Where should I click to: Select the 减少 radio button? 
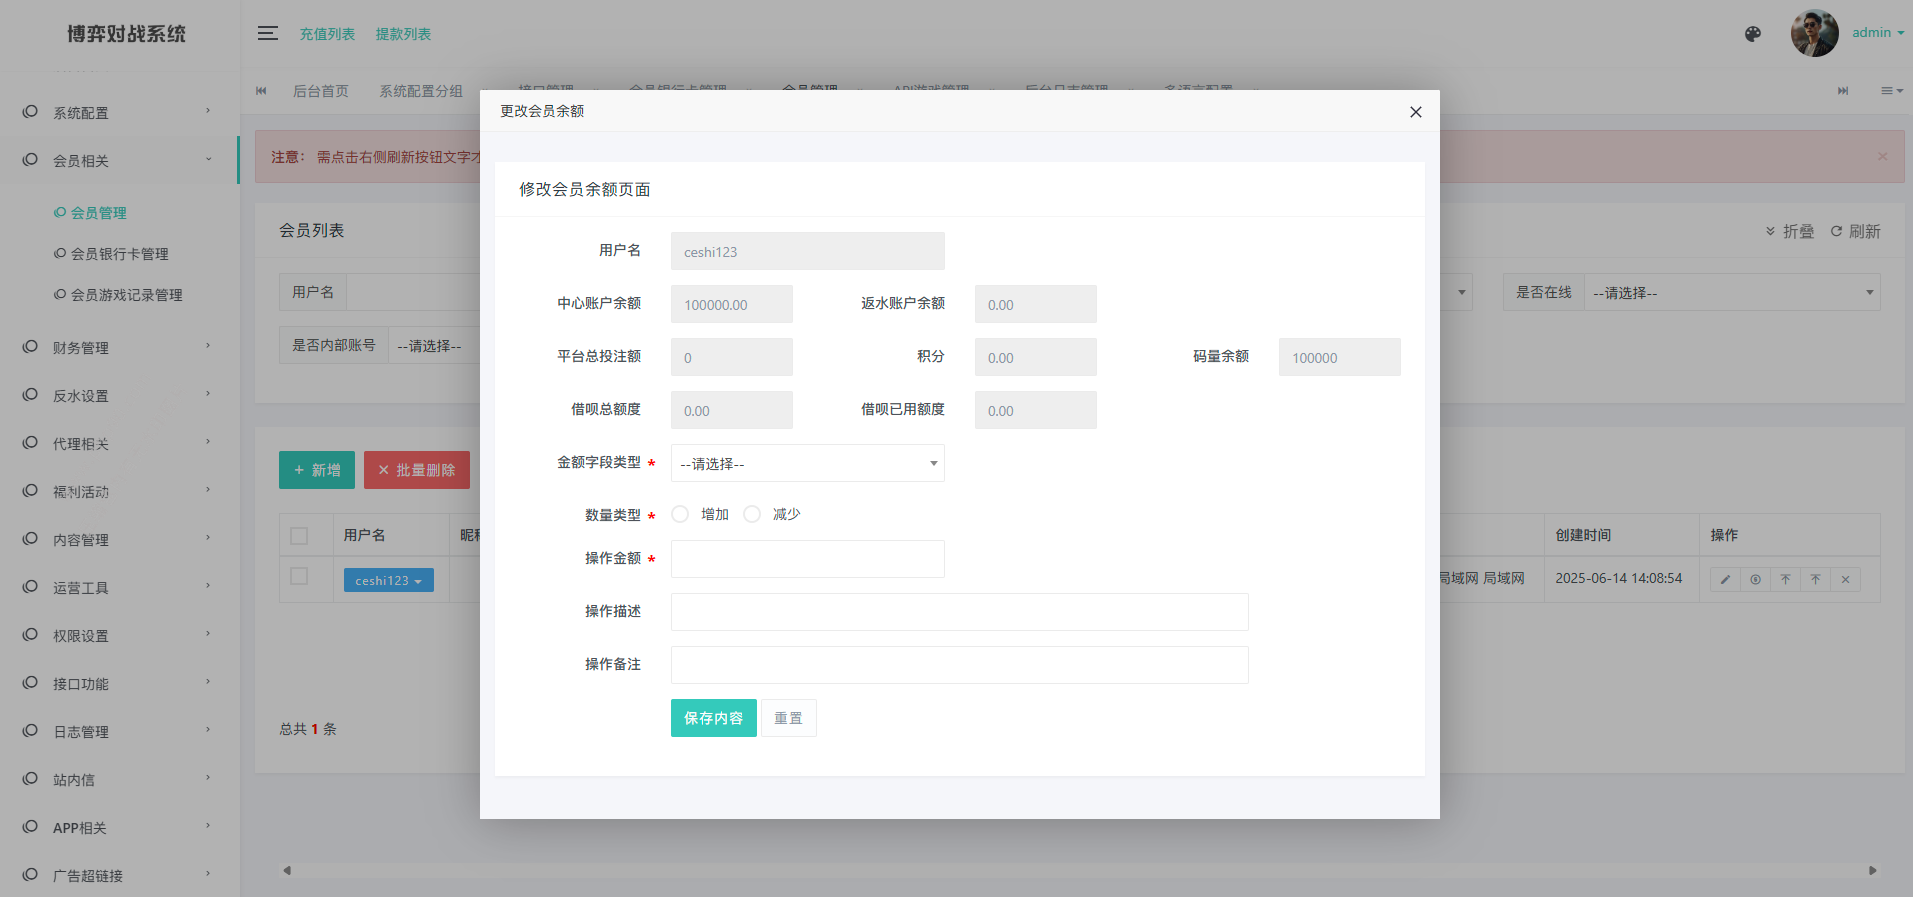752,514
